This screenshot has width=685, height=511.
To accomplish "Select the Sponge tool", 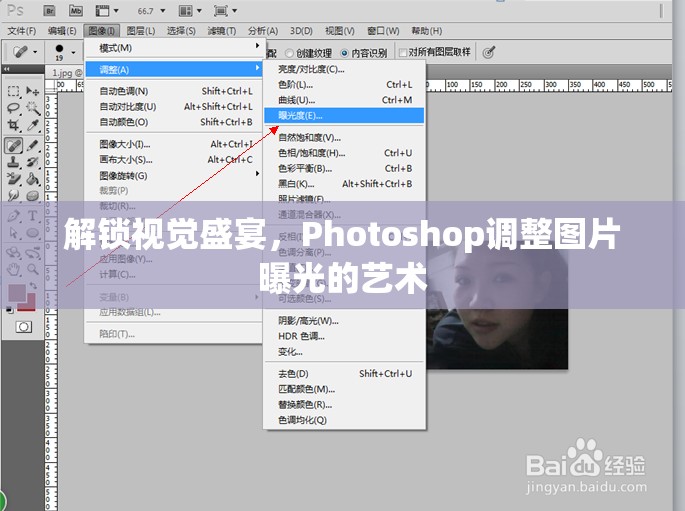I will pos(33,196).
